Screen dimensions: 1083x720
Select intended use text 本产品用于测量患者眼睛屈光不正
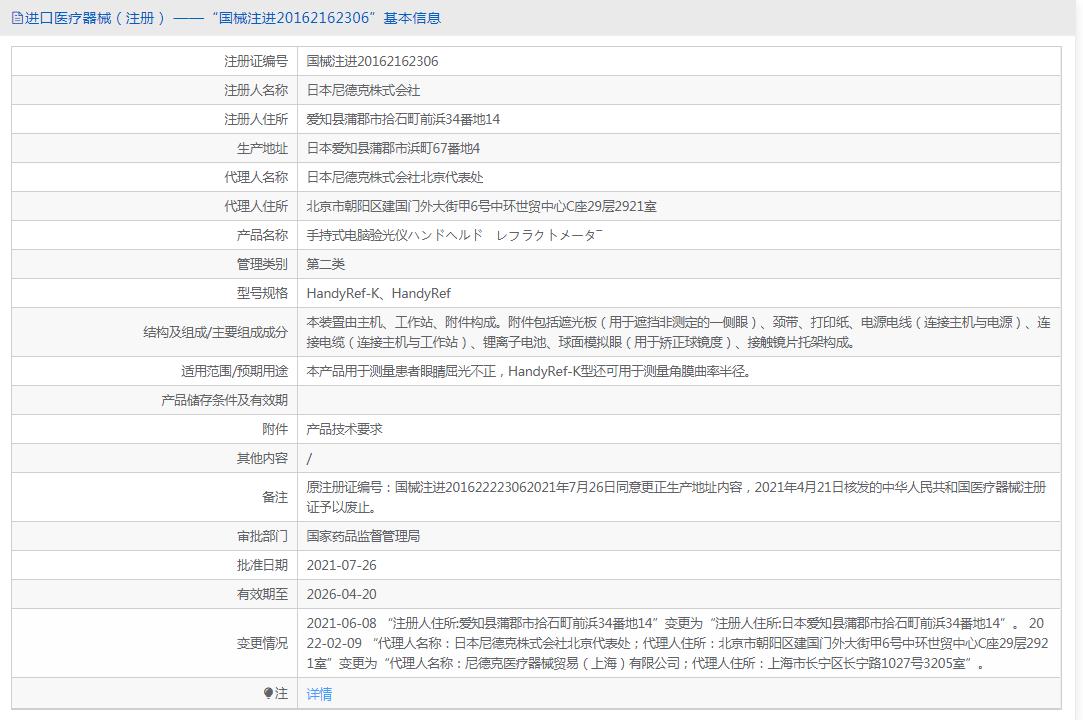[x=529, y=372]
